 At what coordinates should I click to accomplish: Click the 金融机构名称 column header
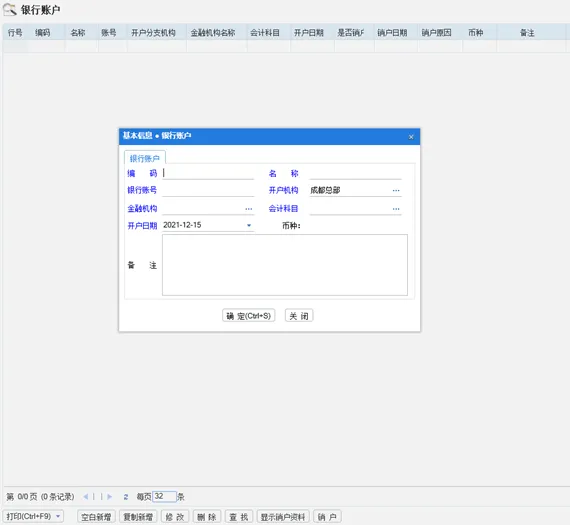(x=213, y=33)
